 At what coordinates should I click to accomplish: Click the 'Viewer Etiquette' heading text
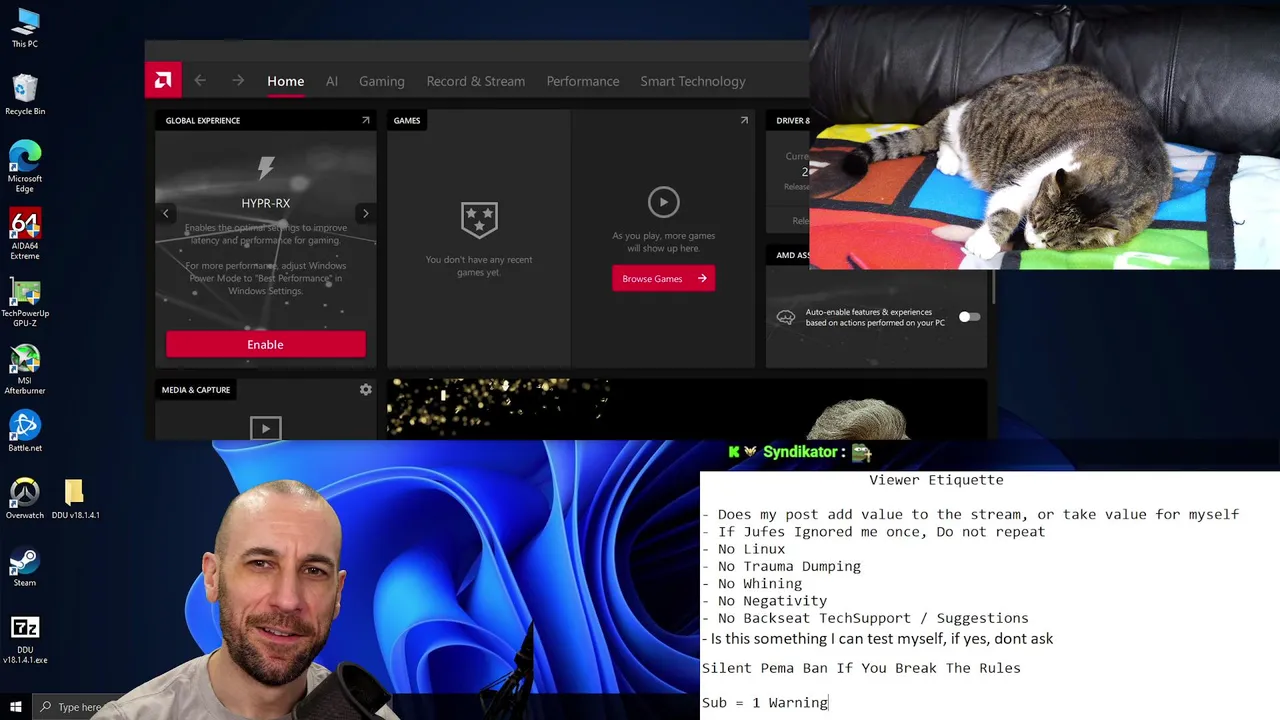point(936,480)
